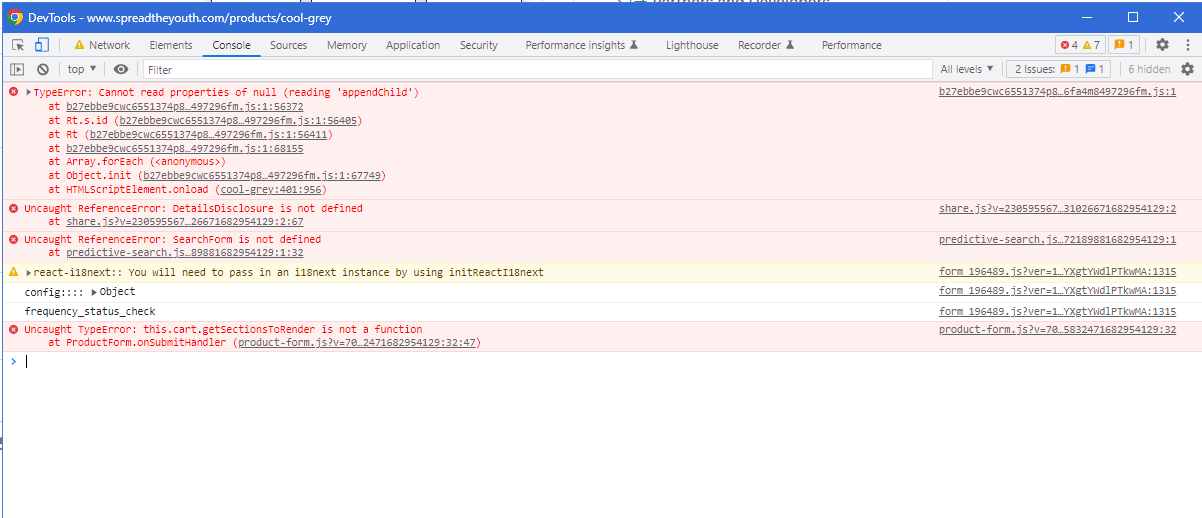Select 'at Array.forEach (<anonymous>)' stack line
The image size is (1202, 518).
pyautogui.click(x=137, y=162)
